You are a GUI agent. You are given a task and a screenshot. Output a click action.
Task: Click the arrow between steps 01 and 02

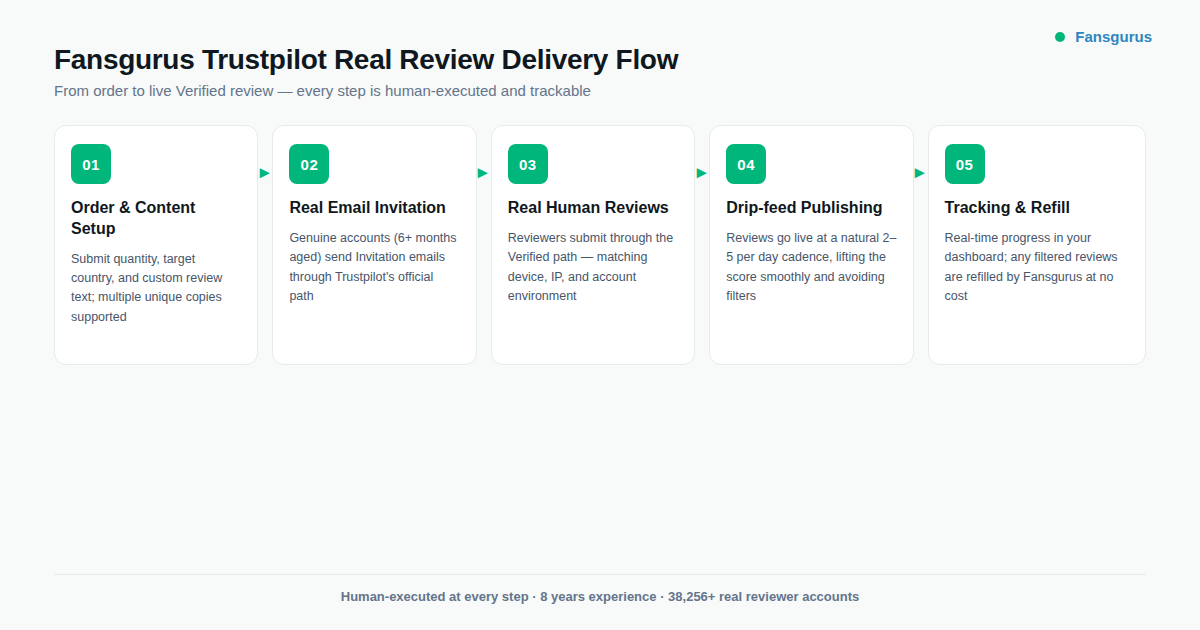[x=264, y=173]
